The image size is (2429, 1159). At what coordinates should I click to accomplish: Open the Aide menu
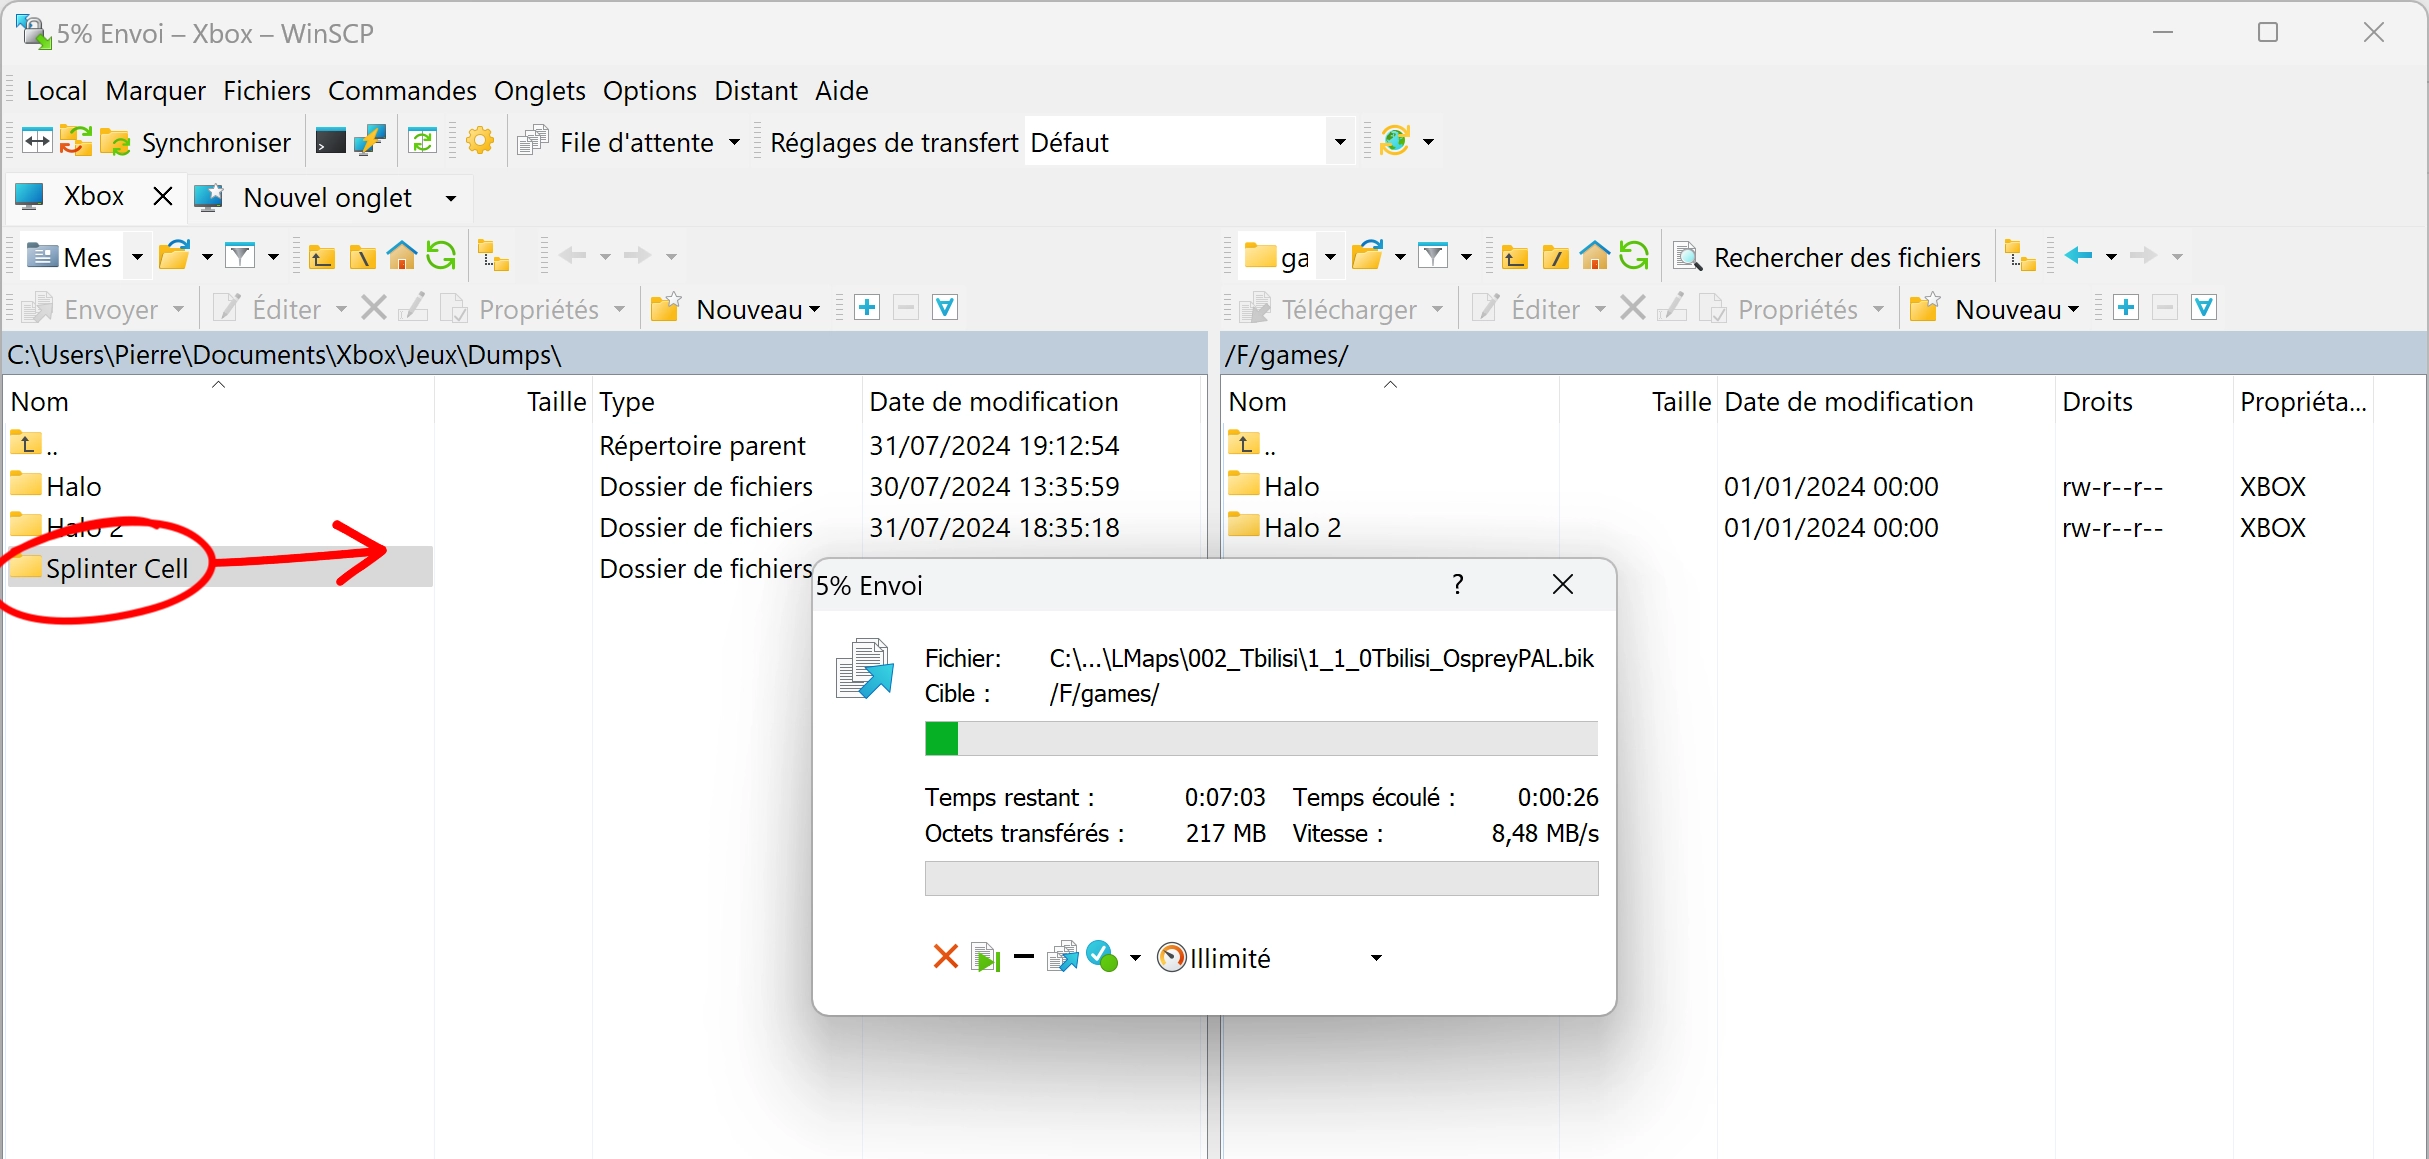842,91
